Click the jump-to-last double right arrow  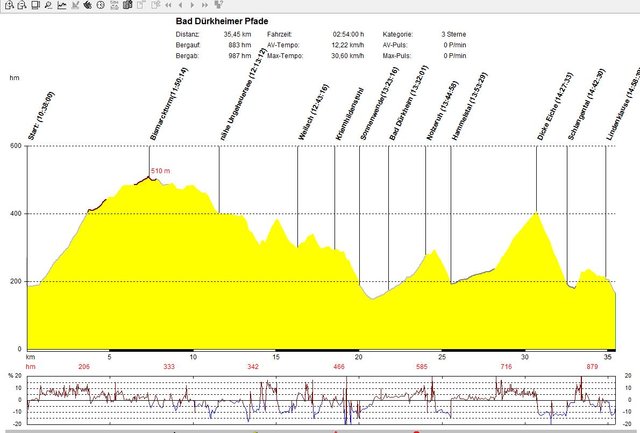(x=205, y=5)
